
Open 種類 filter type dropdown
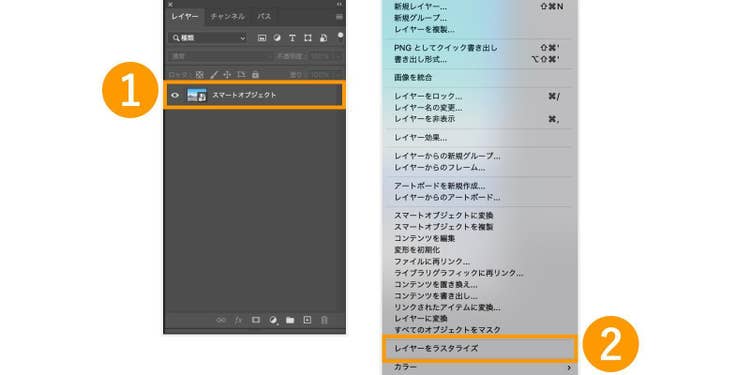click(208, 38)
